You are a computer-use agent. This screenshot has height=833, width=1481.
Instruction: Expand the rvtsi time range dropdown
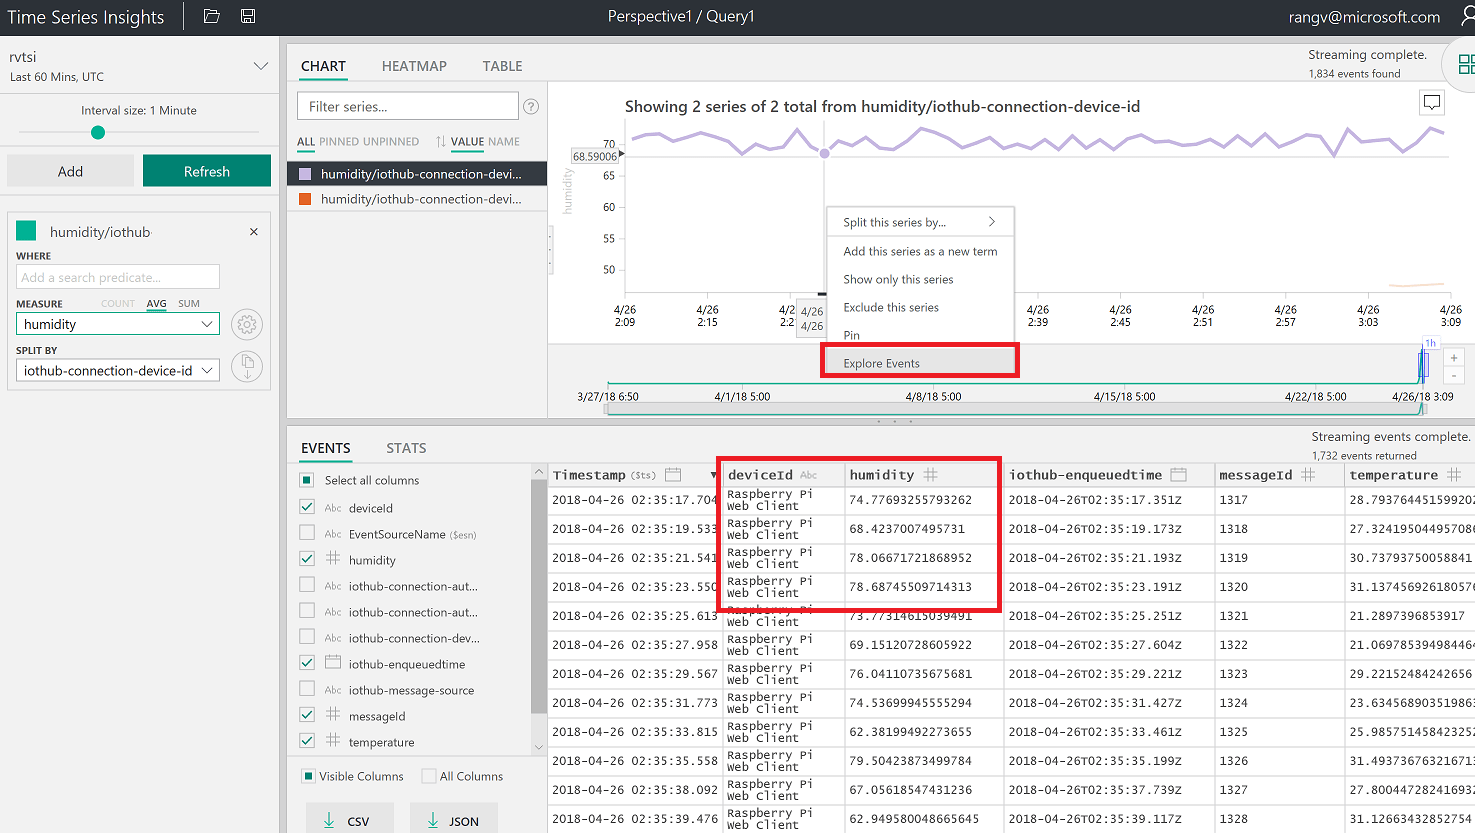[261, 65]
